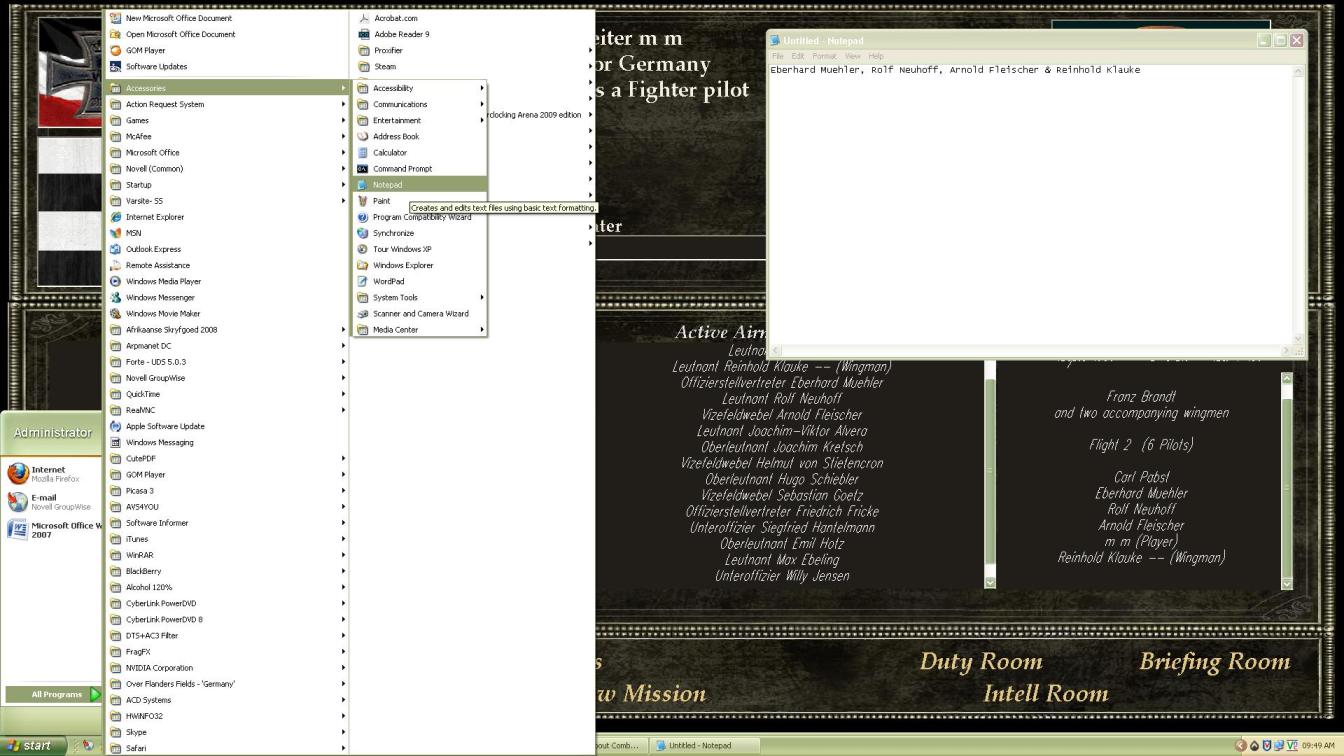
Task: Launch Adobe Reader 9
Action: [x=472, y=34]
